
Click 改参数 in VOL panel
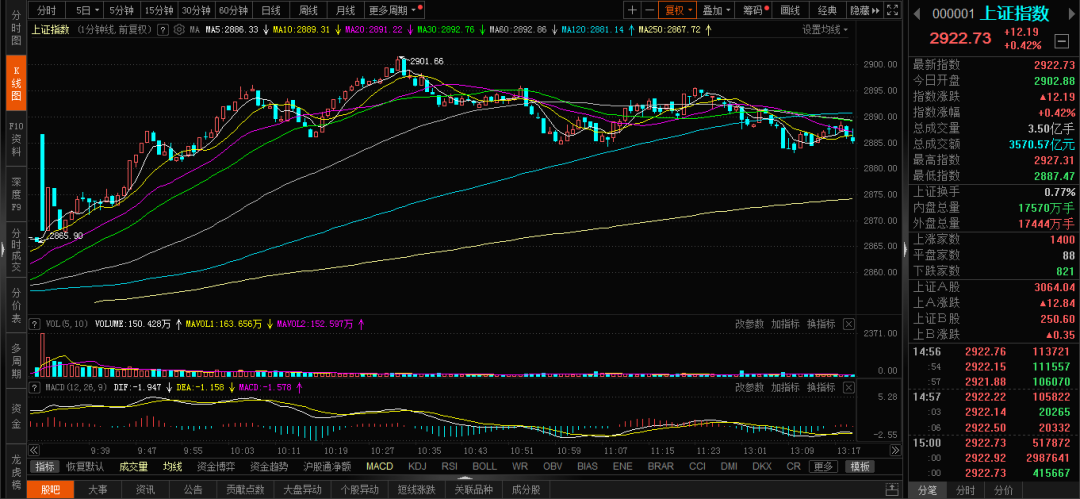click(x=749, y=323)
